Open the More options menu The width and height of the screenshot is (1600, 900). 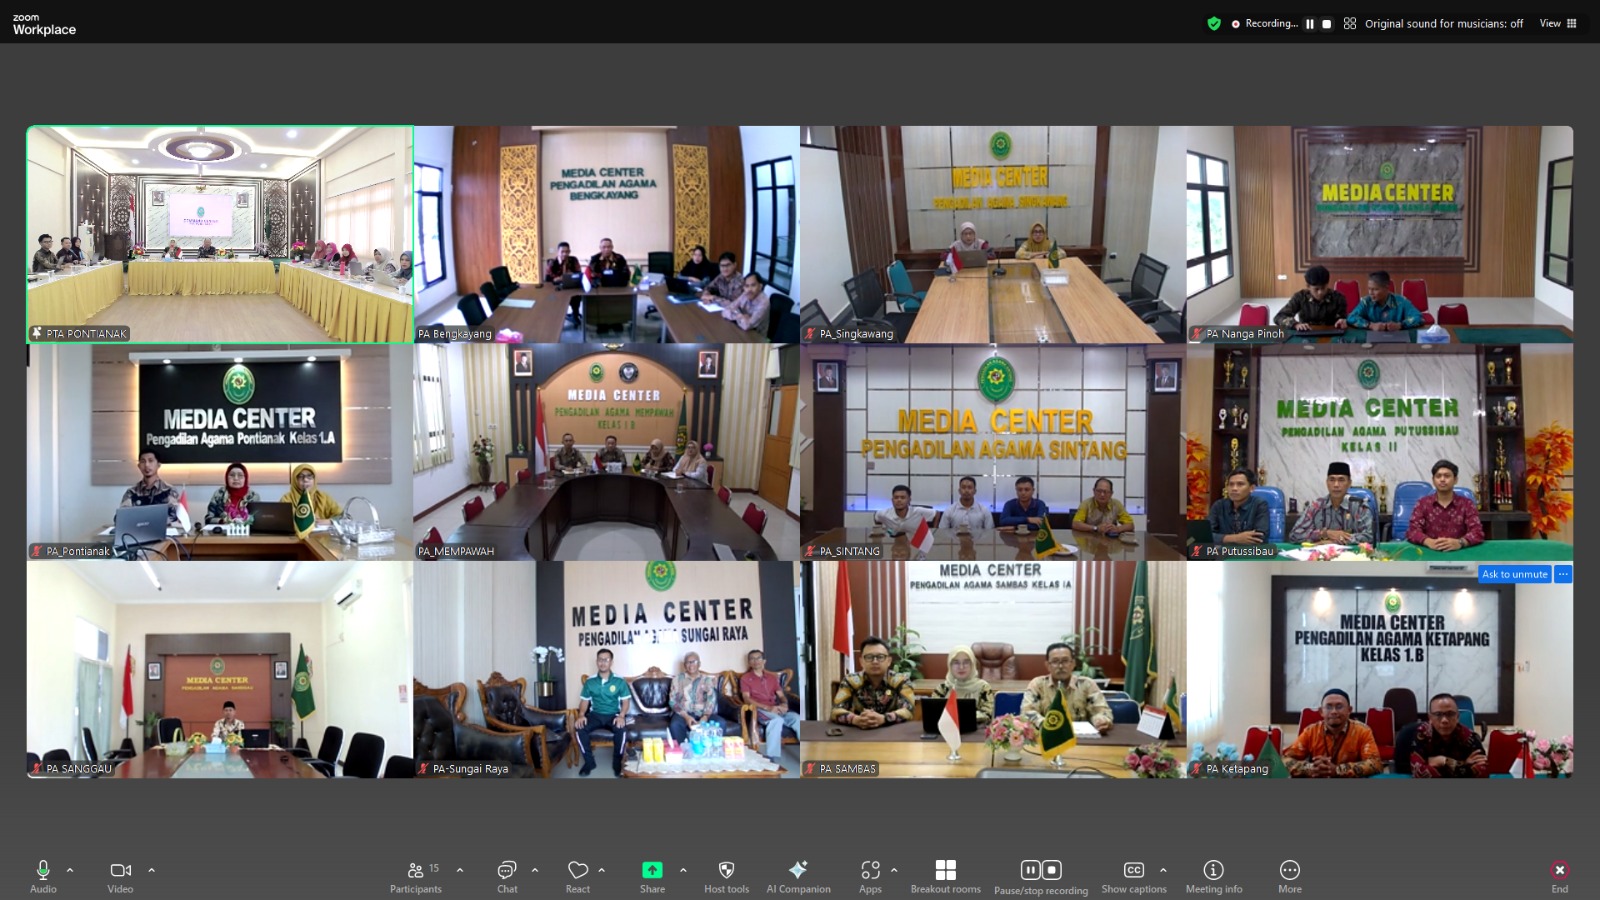1289,875
